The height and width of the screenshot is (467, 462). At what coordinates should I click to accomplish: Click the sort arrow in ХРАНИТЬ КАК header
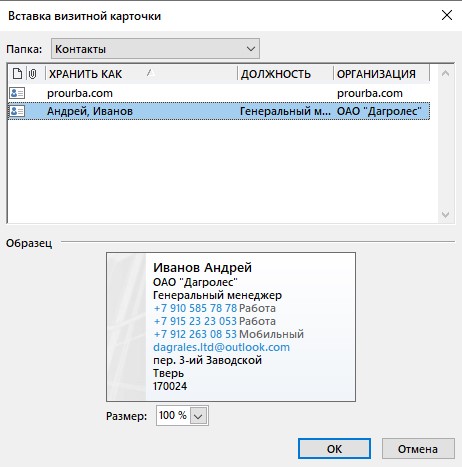(x=150, y=72)
